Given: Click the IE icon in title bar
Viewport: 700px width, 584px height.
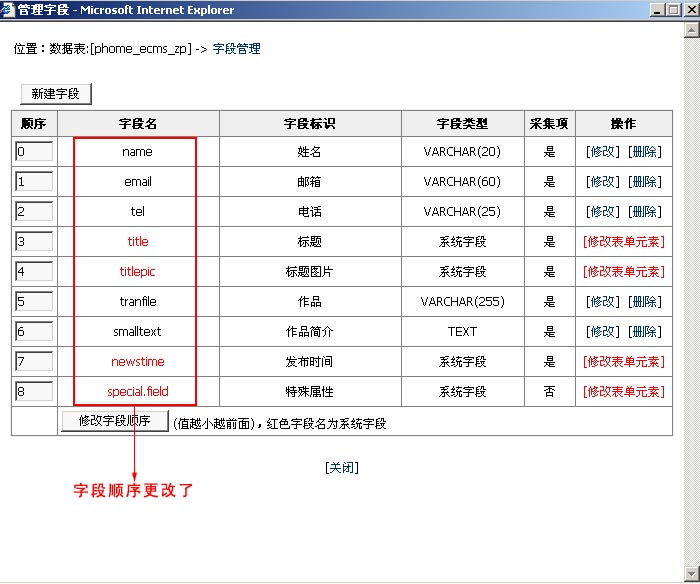Looking at the screenshot, I should pyautogui.click(x=9, y=10).
